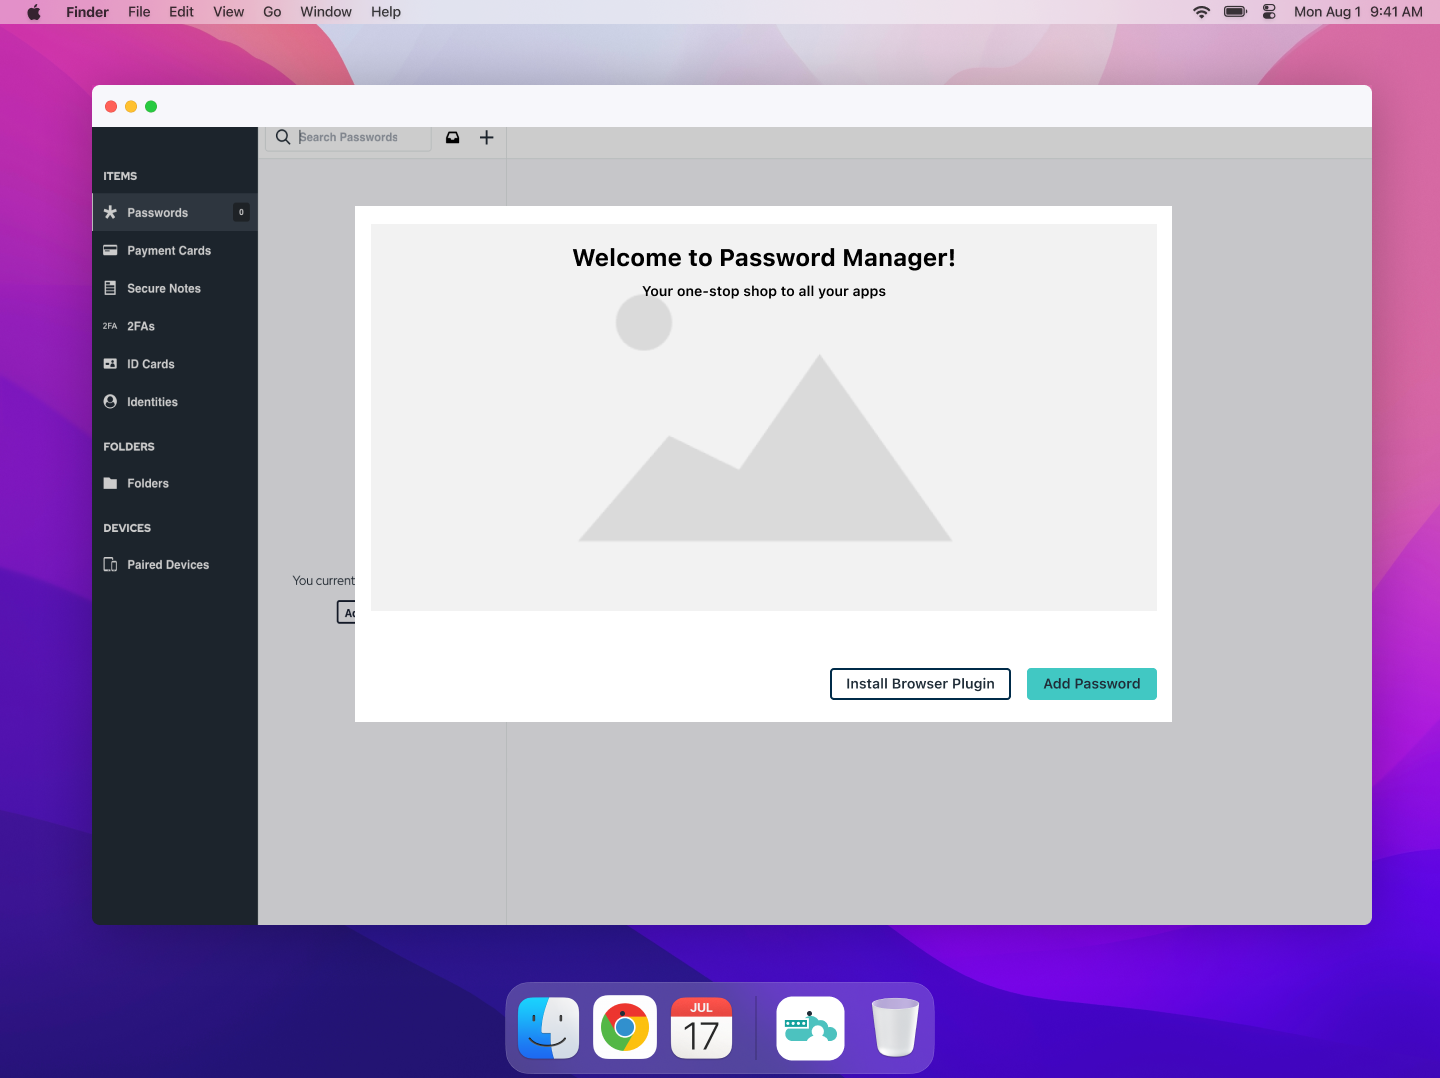Open Payment Cards via its card icon
This screenshot has height=1078, width=1440.
(x=110, y=250)
